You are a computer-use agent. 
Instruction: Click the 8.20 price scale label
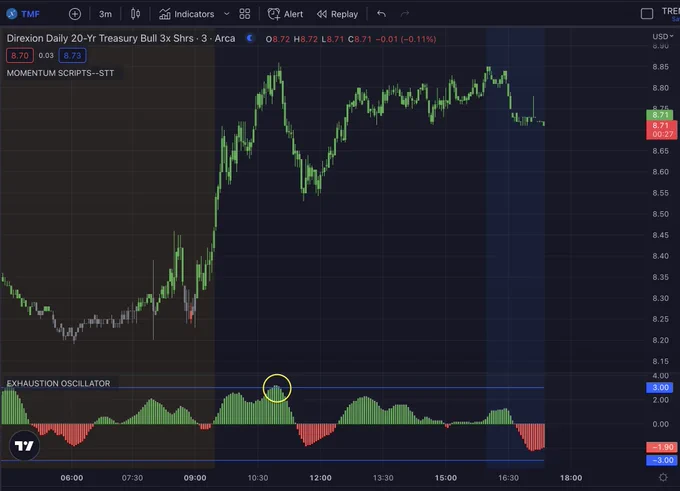point(660,340)
